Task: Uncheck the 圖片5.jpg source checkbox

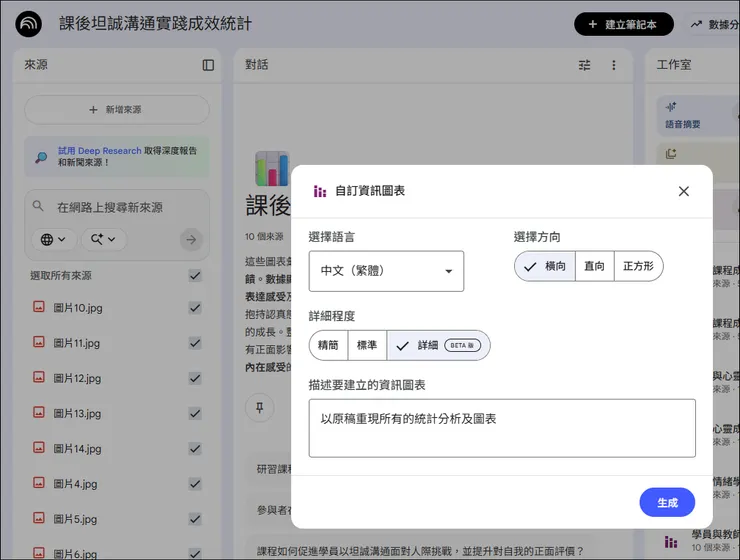Action: pyautogui.click(x=195, y=519)
